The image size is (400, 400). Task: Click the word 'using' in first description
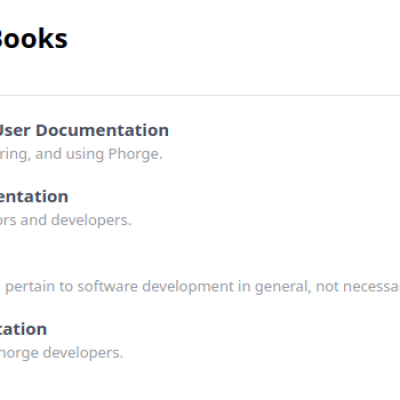coord(85,154)
